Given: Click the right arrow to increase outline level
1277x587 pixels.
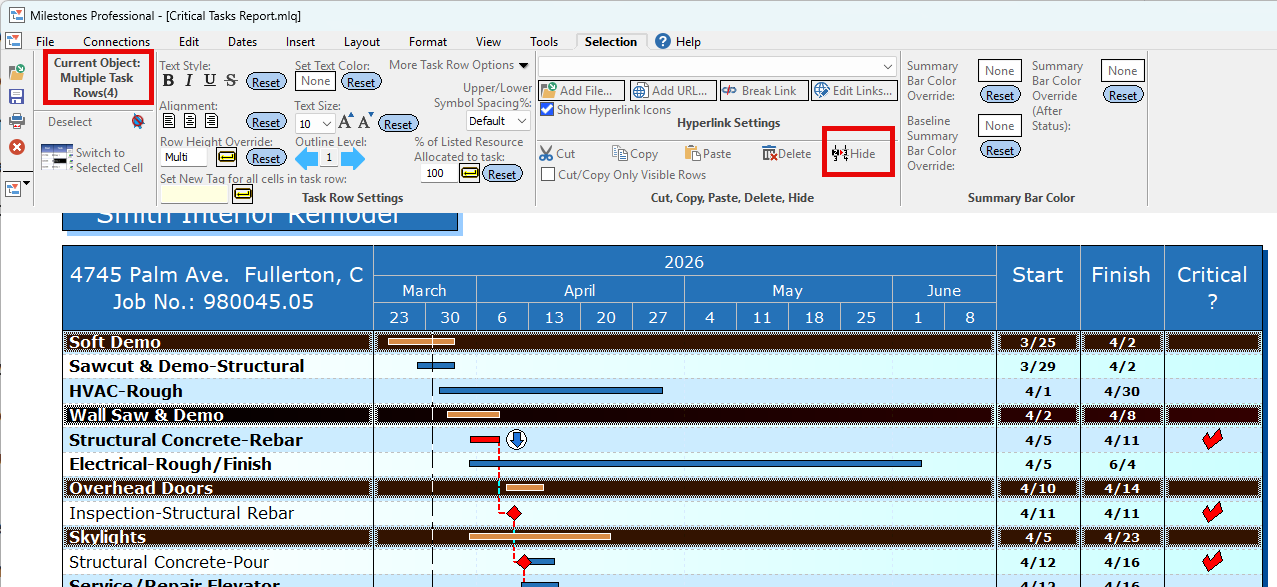Looking at the screenshot, I should tap(354, 158).
